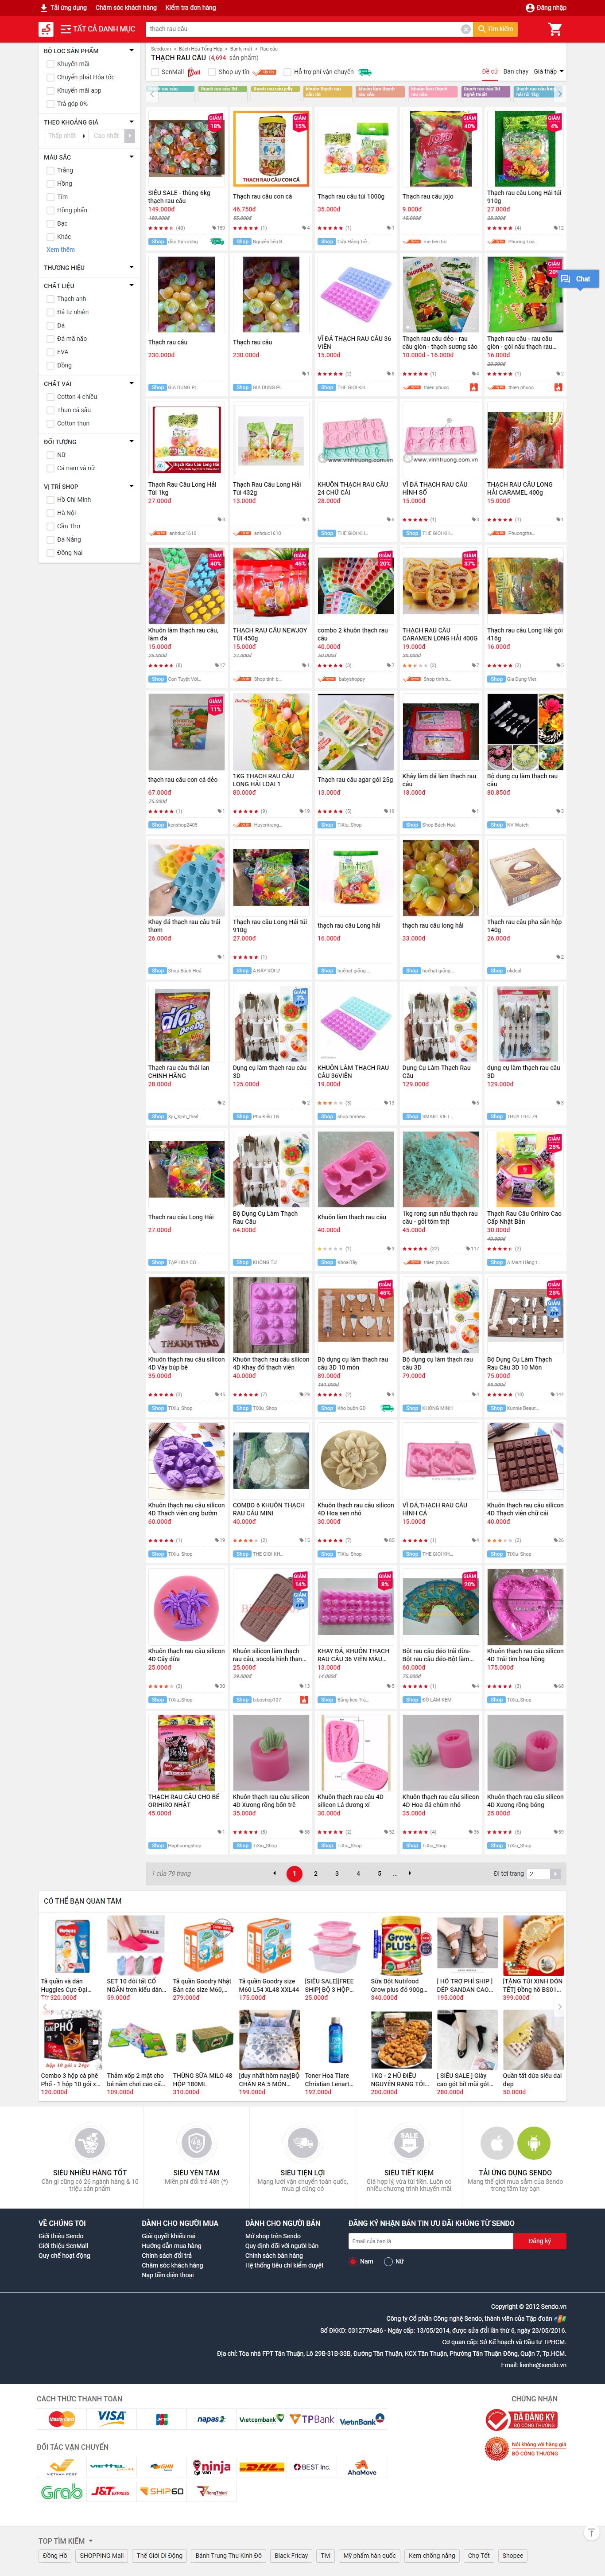The height and width of the screenshot is (2576, 605).
Task: Click Xem thêm under colors
Action: pyautogui.click(x=61, y=249)
